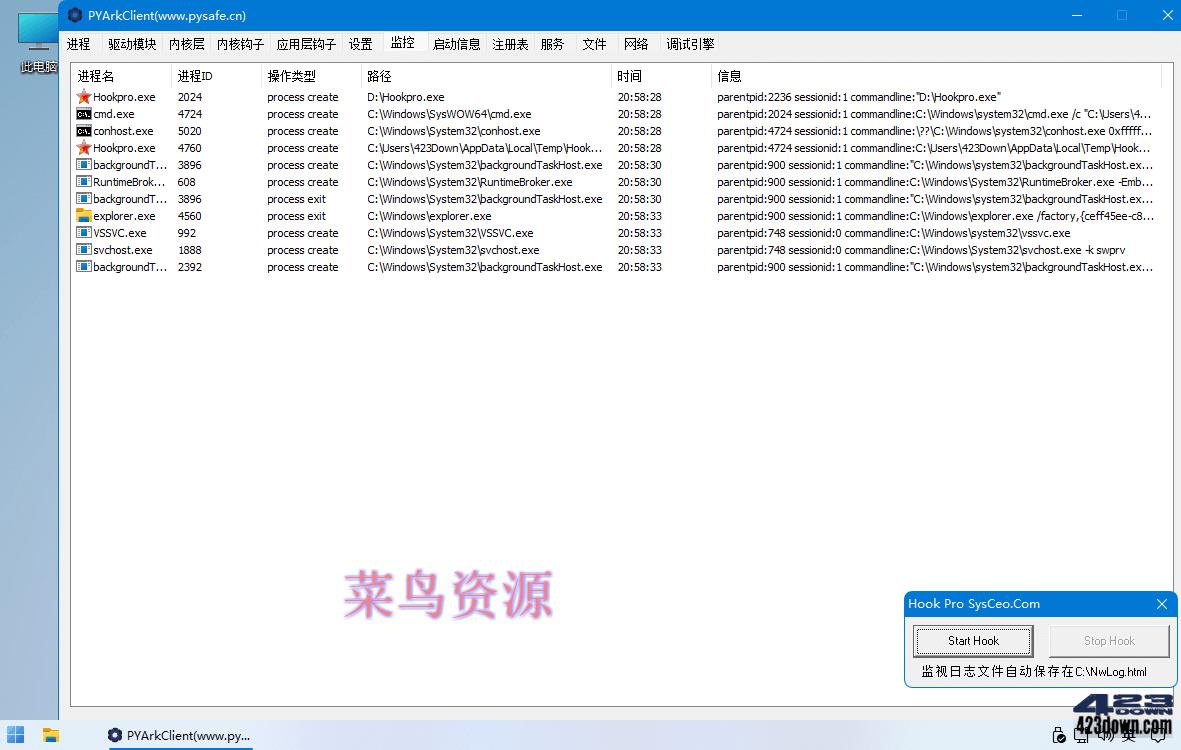
Task: Toggle the 英 input method indicator
Action: pos(1126,735)
